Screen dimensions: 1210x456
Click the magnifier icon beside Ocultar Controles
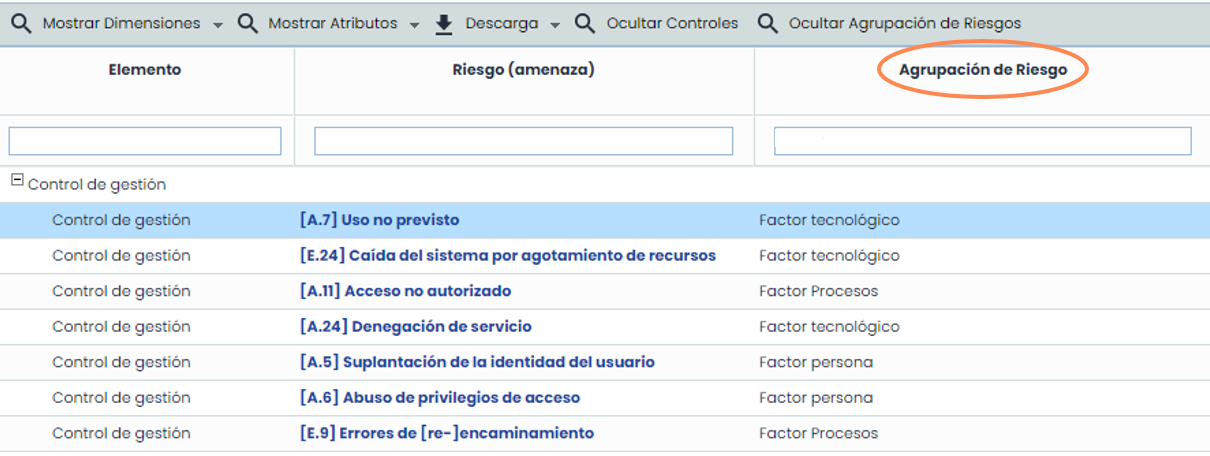[x=585, y=24]
